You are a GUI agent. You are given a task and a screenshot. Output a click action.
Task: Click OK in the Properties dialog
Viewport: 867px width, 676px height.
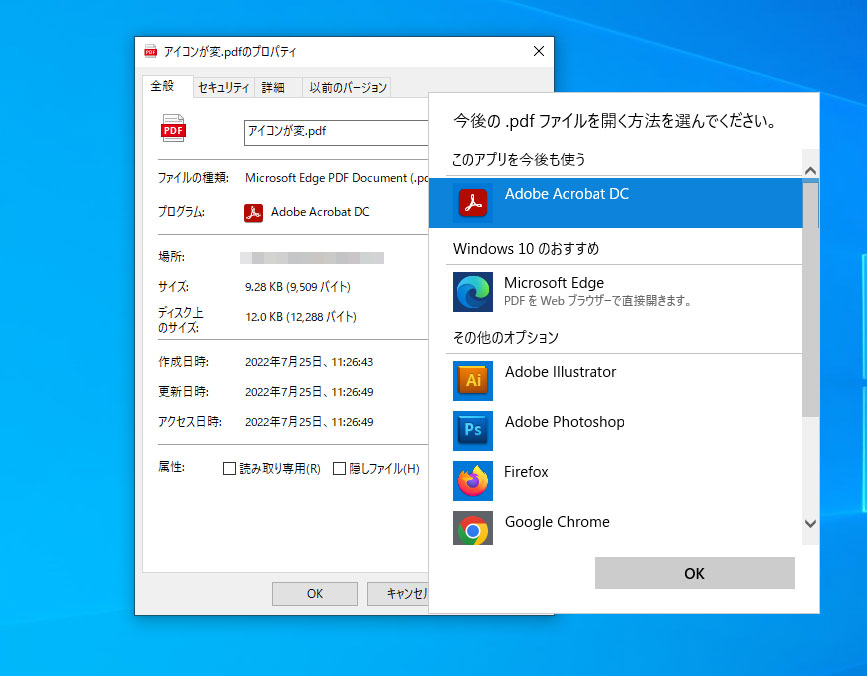315,594
